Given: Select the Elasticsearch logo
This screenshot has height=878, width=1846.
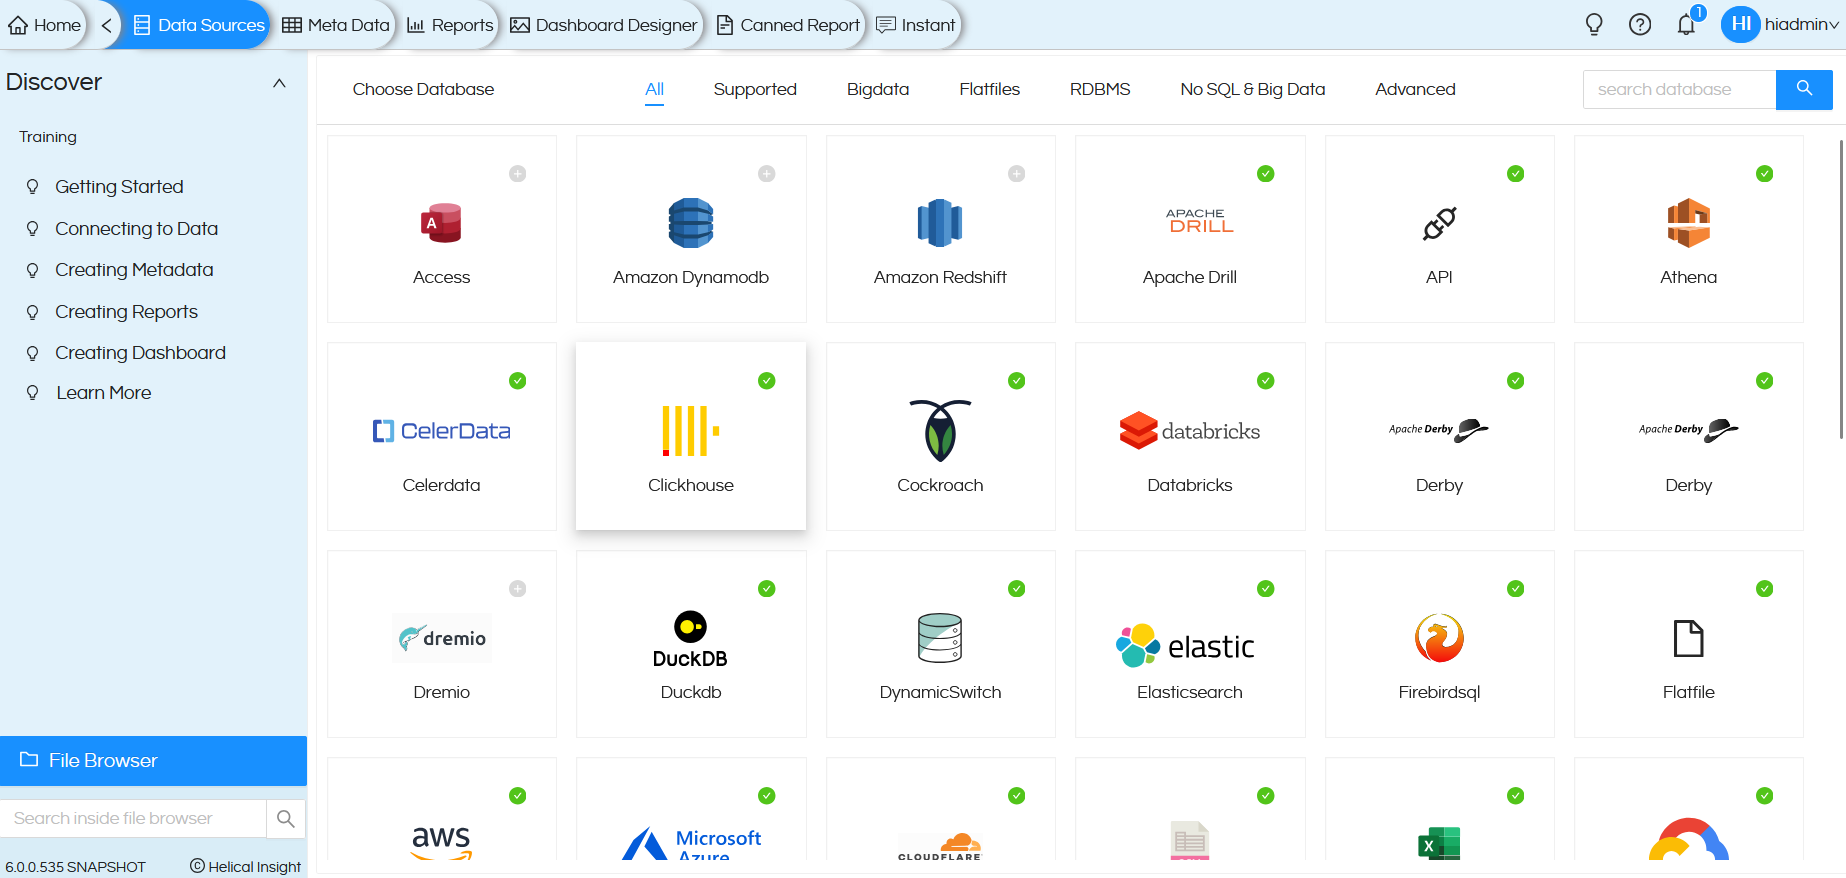Looking at the screenshot, I should coord(1186,646).
